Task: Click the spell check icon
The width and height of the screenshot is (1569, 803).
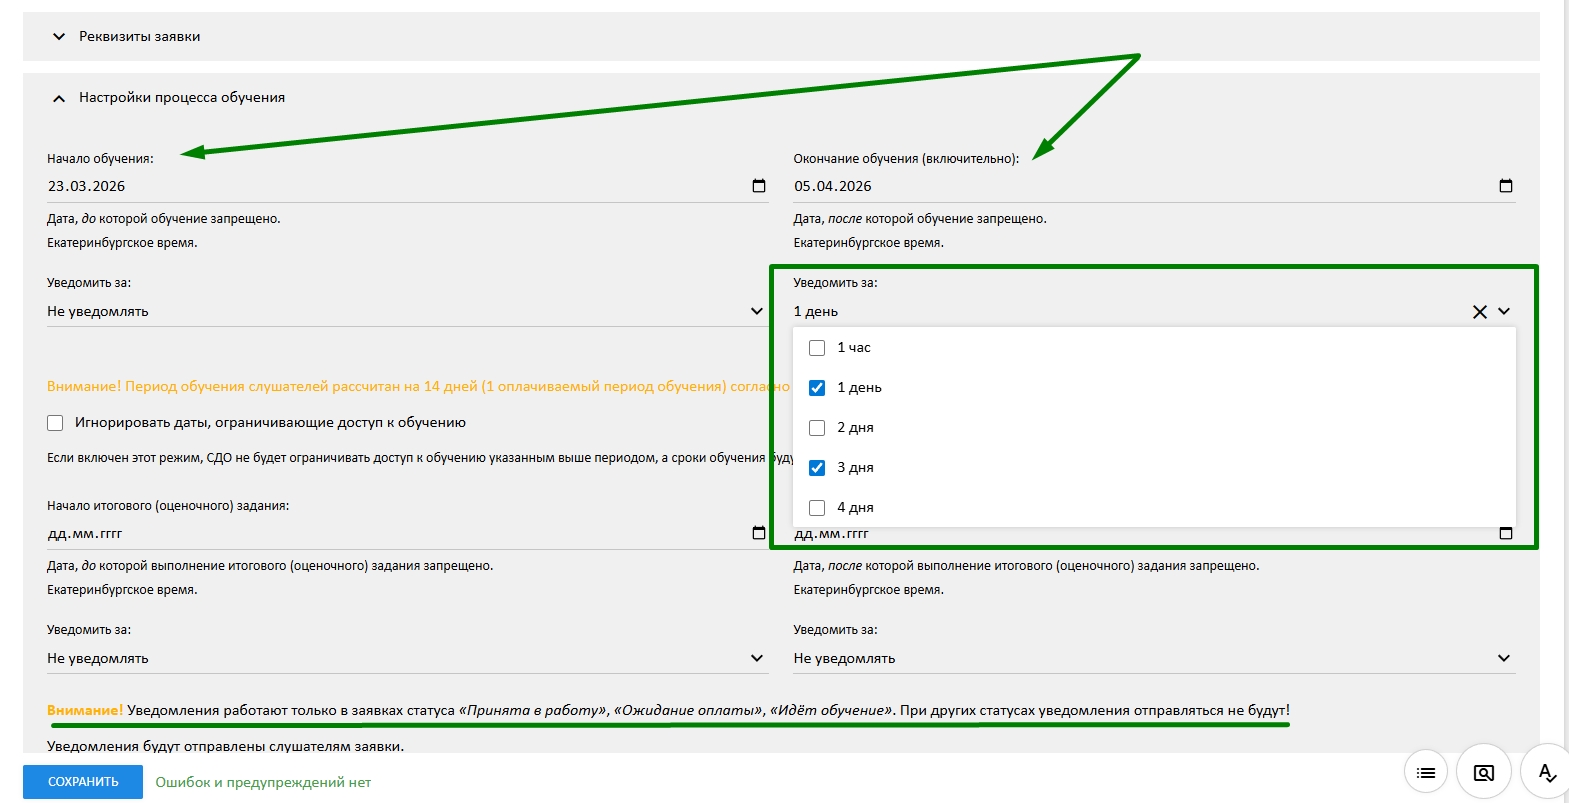Action: pyautogui.click(x=1545, y=773)
